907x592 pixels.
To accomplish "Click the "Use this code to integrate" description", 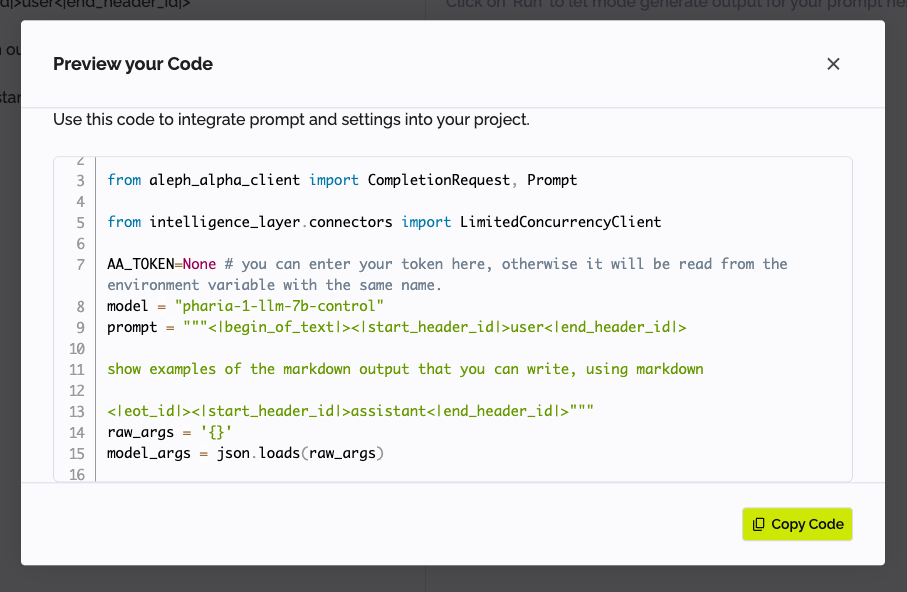I will coord(291,120).
